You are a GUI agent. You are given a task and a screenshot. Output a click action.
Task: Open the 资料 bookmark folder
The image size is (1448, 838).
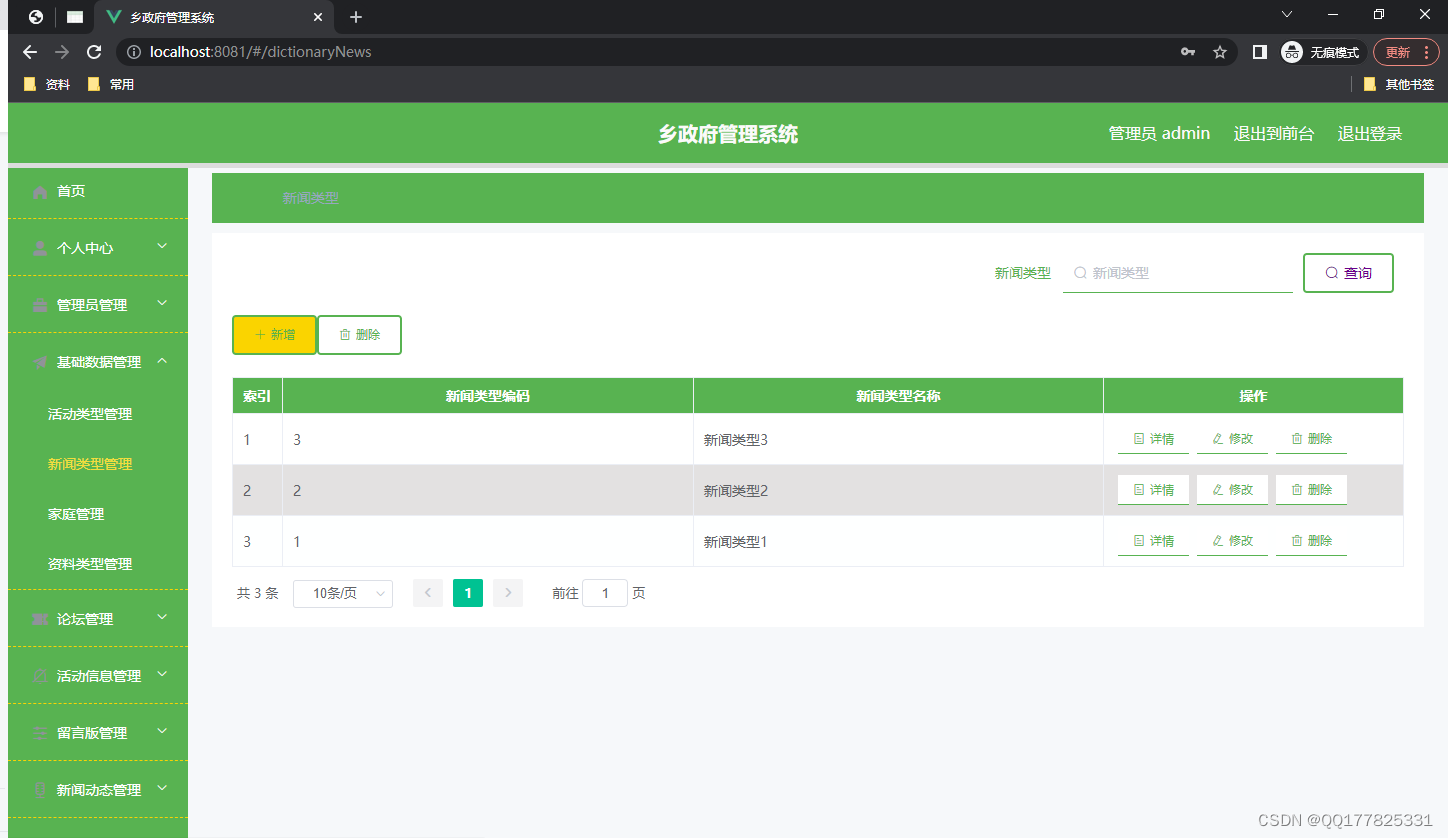47,85
